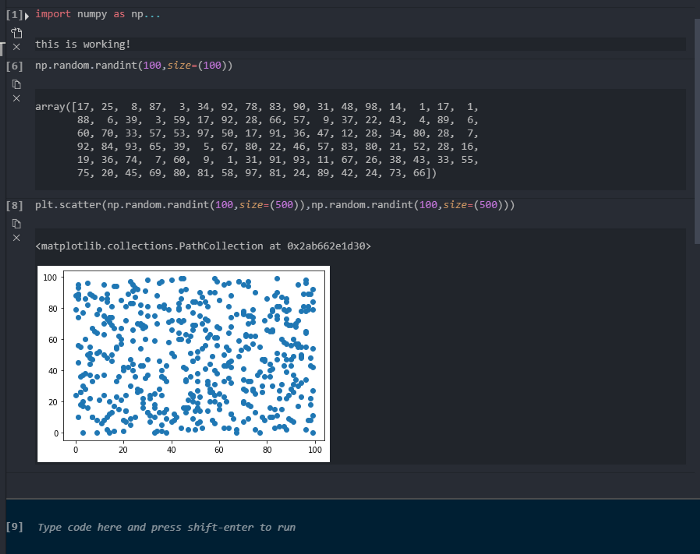Delete the import numpy cell [1]
This screenshot has height=554, width=700.
[x=16, y=47]
